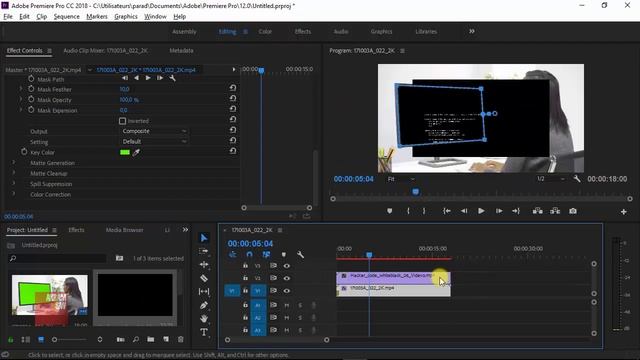Screen dimensions: 640x360
Task: Show more workspaces with double chevron
Action: (x=472, y=31)
